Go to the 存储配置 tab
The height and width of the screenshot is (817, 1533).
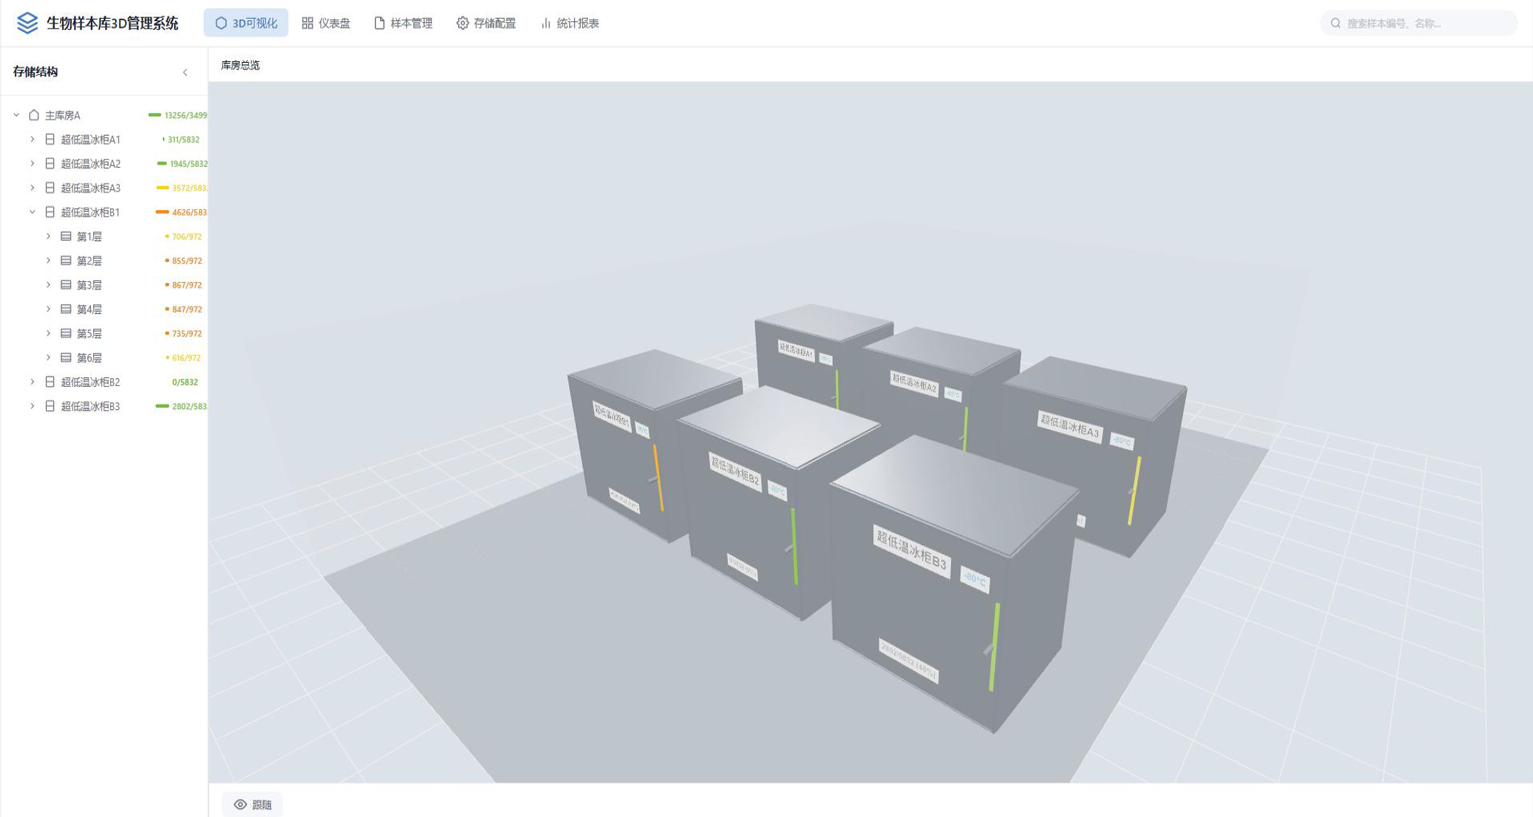point(486,23)
